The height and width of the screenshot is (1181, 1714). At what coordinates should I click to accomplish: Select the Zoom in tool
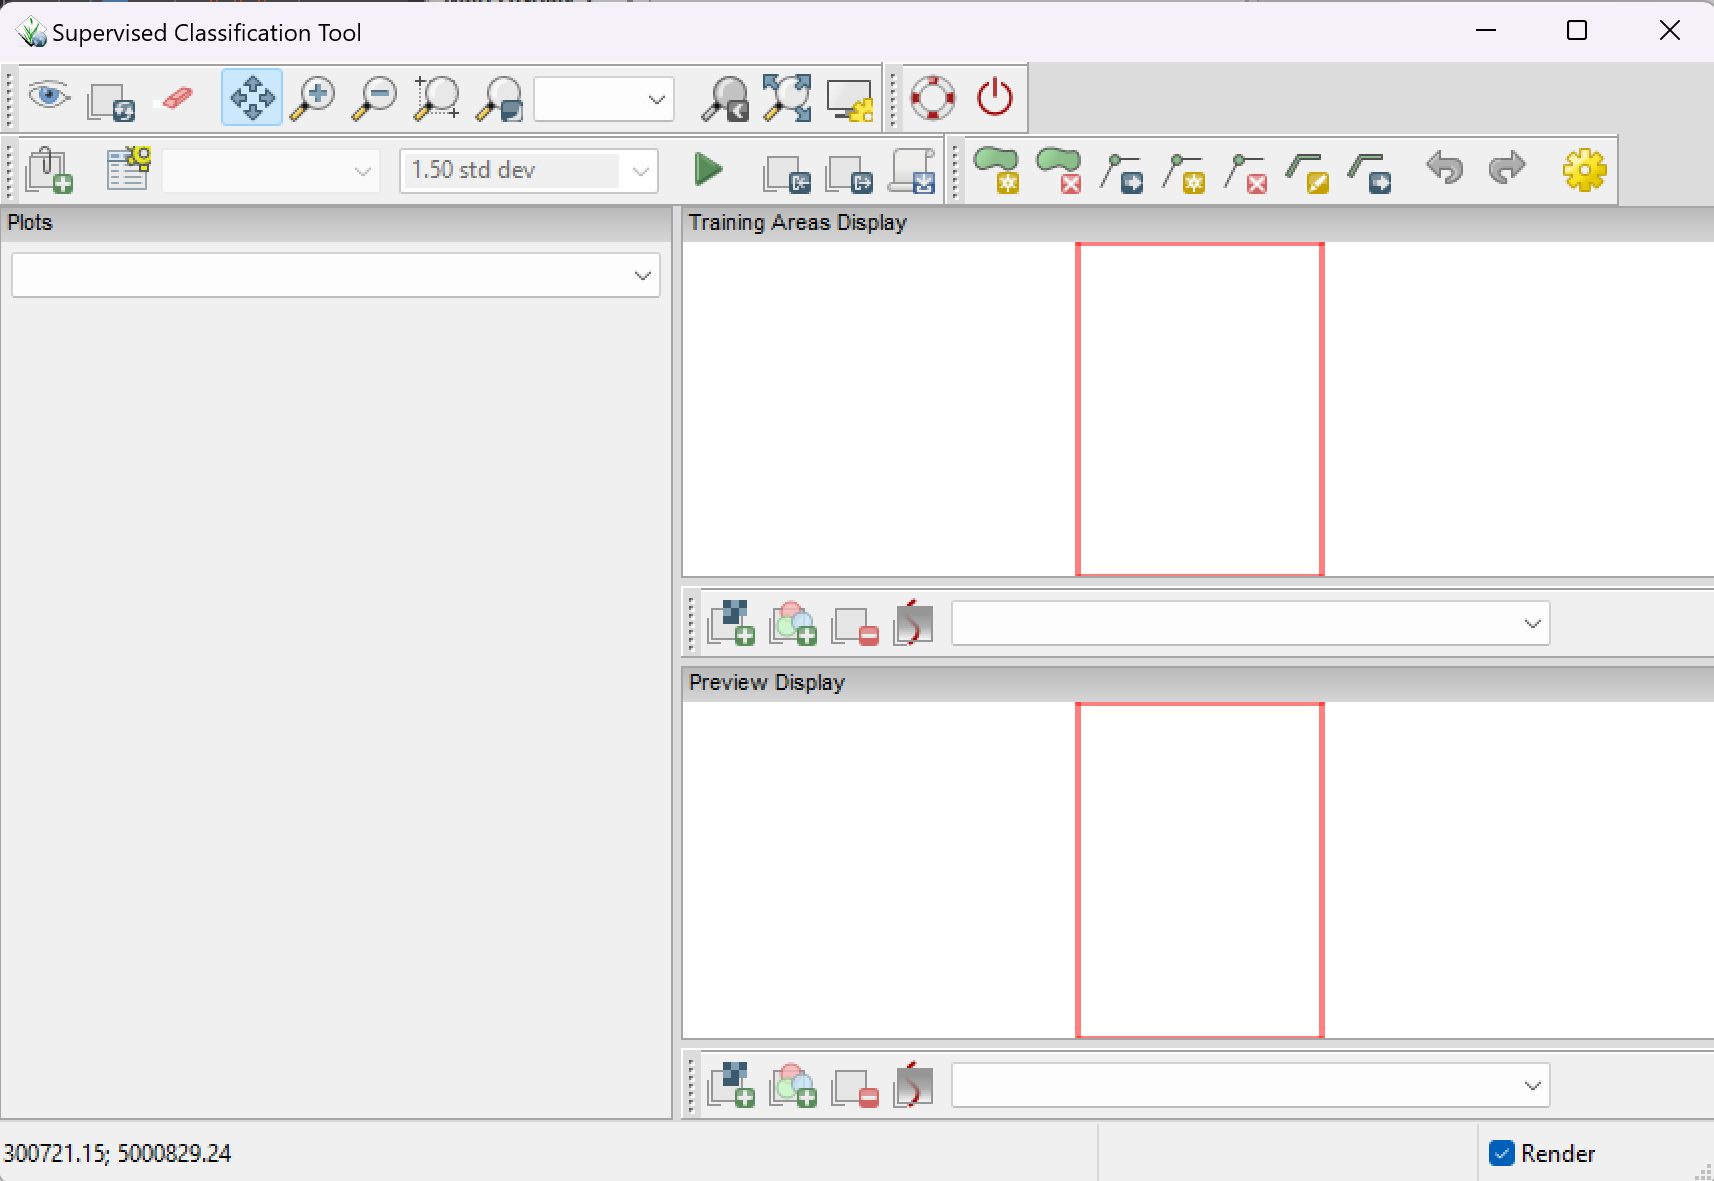click(313, 98)
